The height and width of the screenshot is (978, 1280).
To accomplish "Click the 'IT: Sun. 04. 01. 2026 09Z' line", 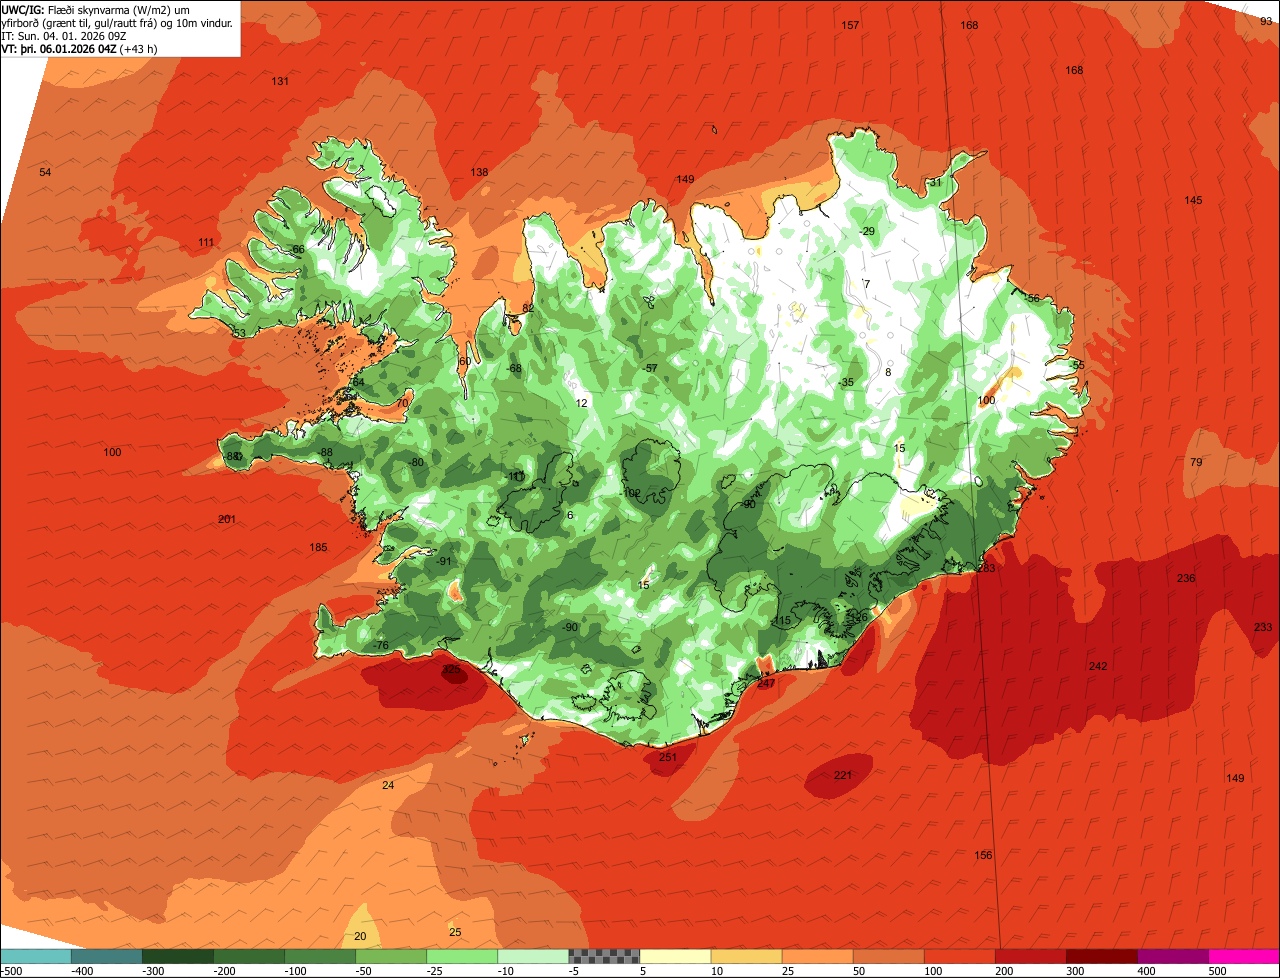I will pos(62,35).
